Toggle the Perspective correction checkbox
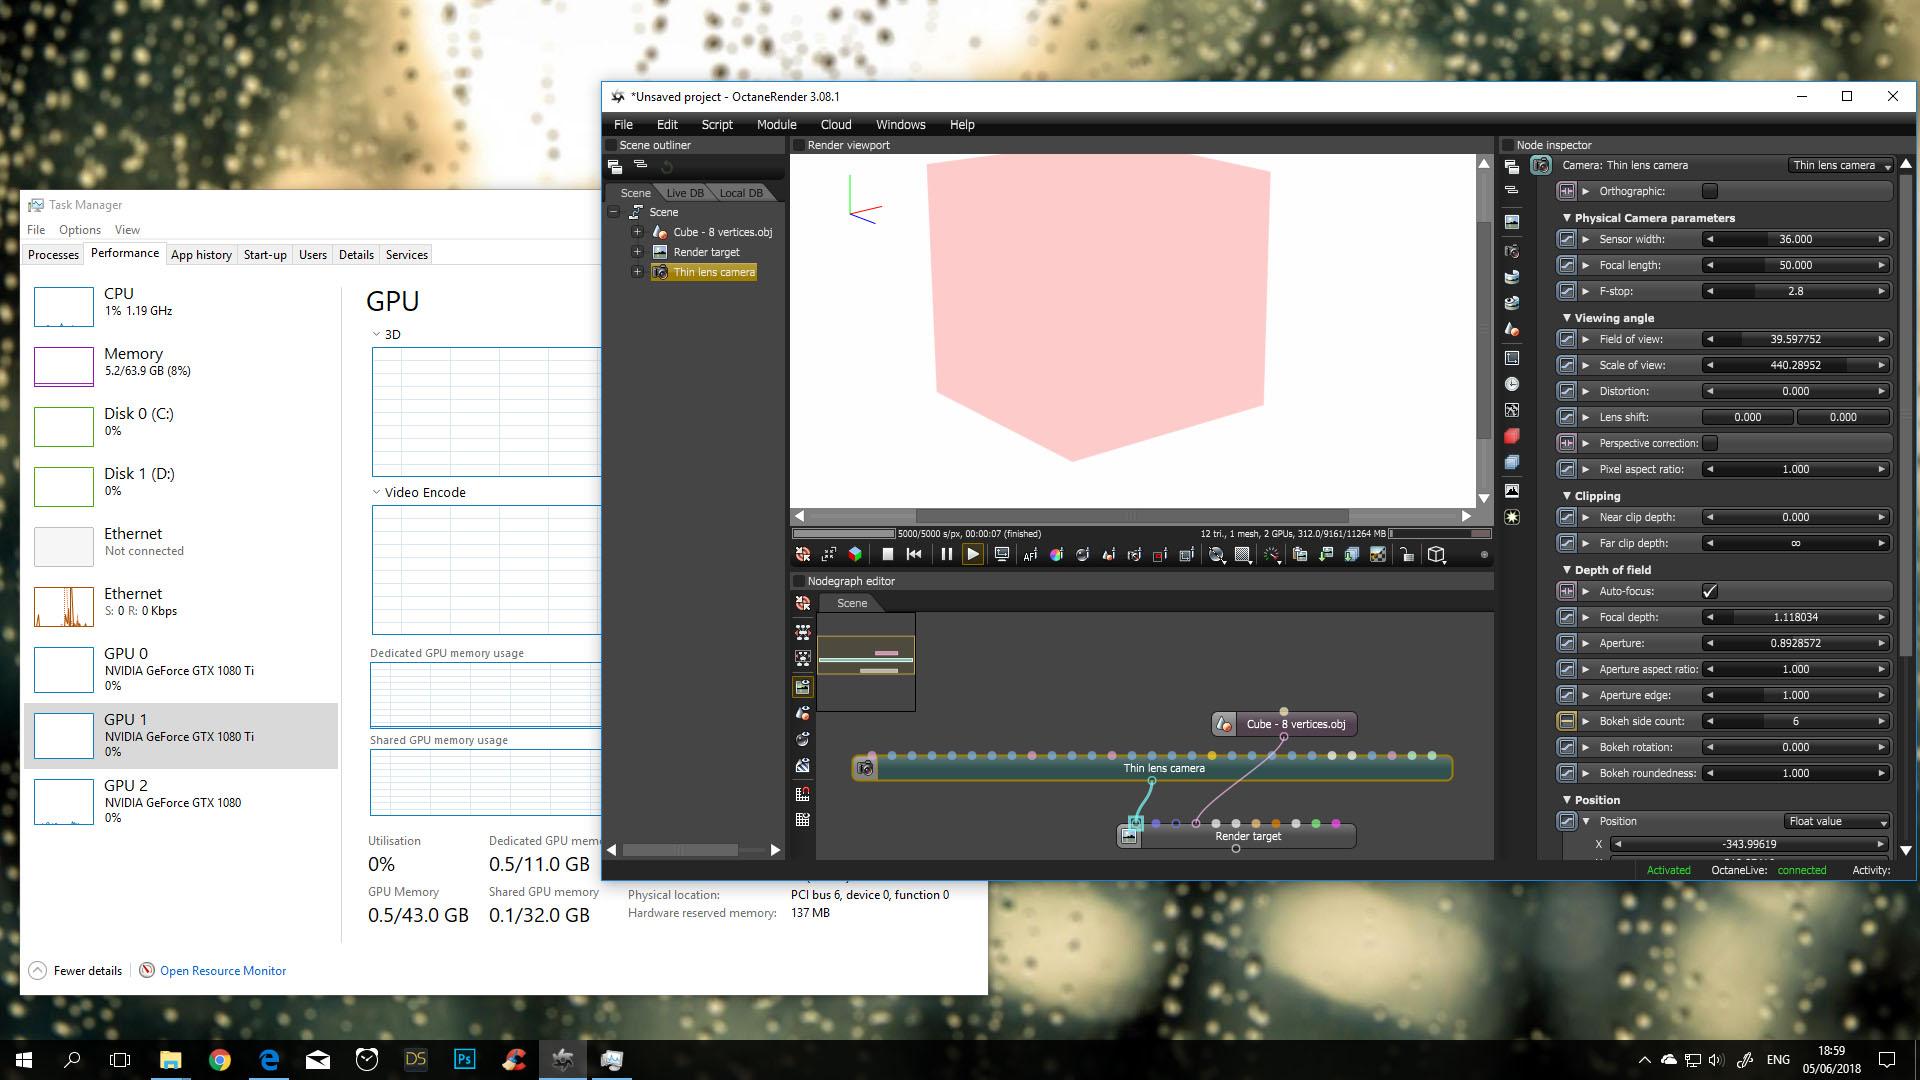 (1710, 443)
